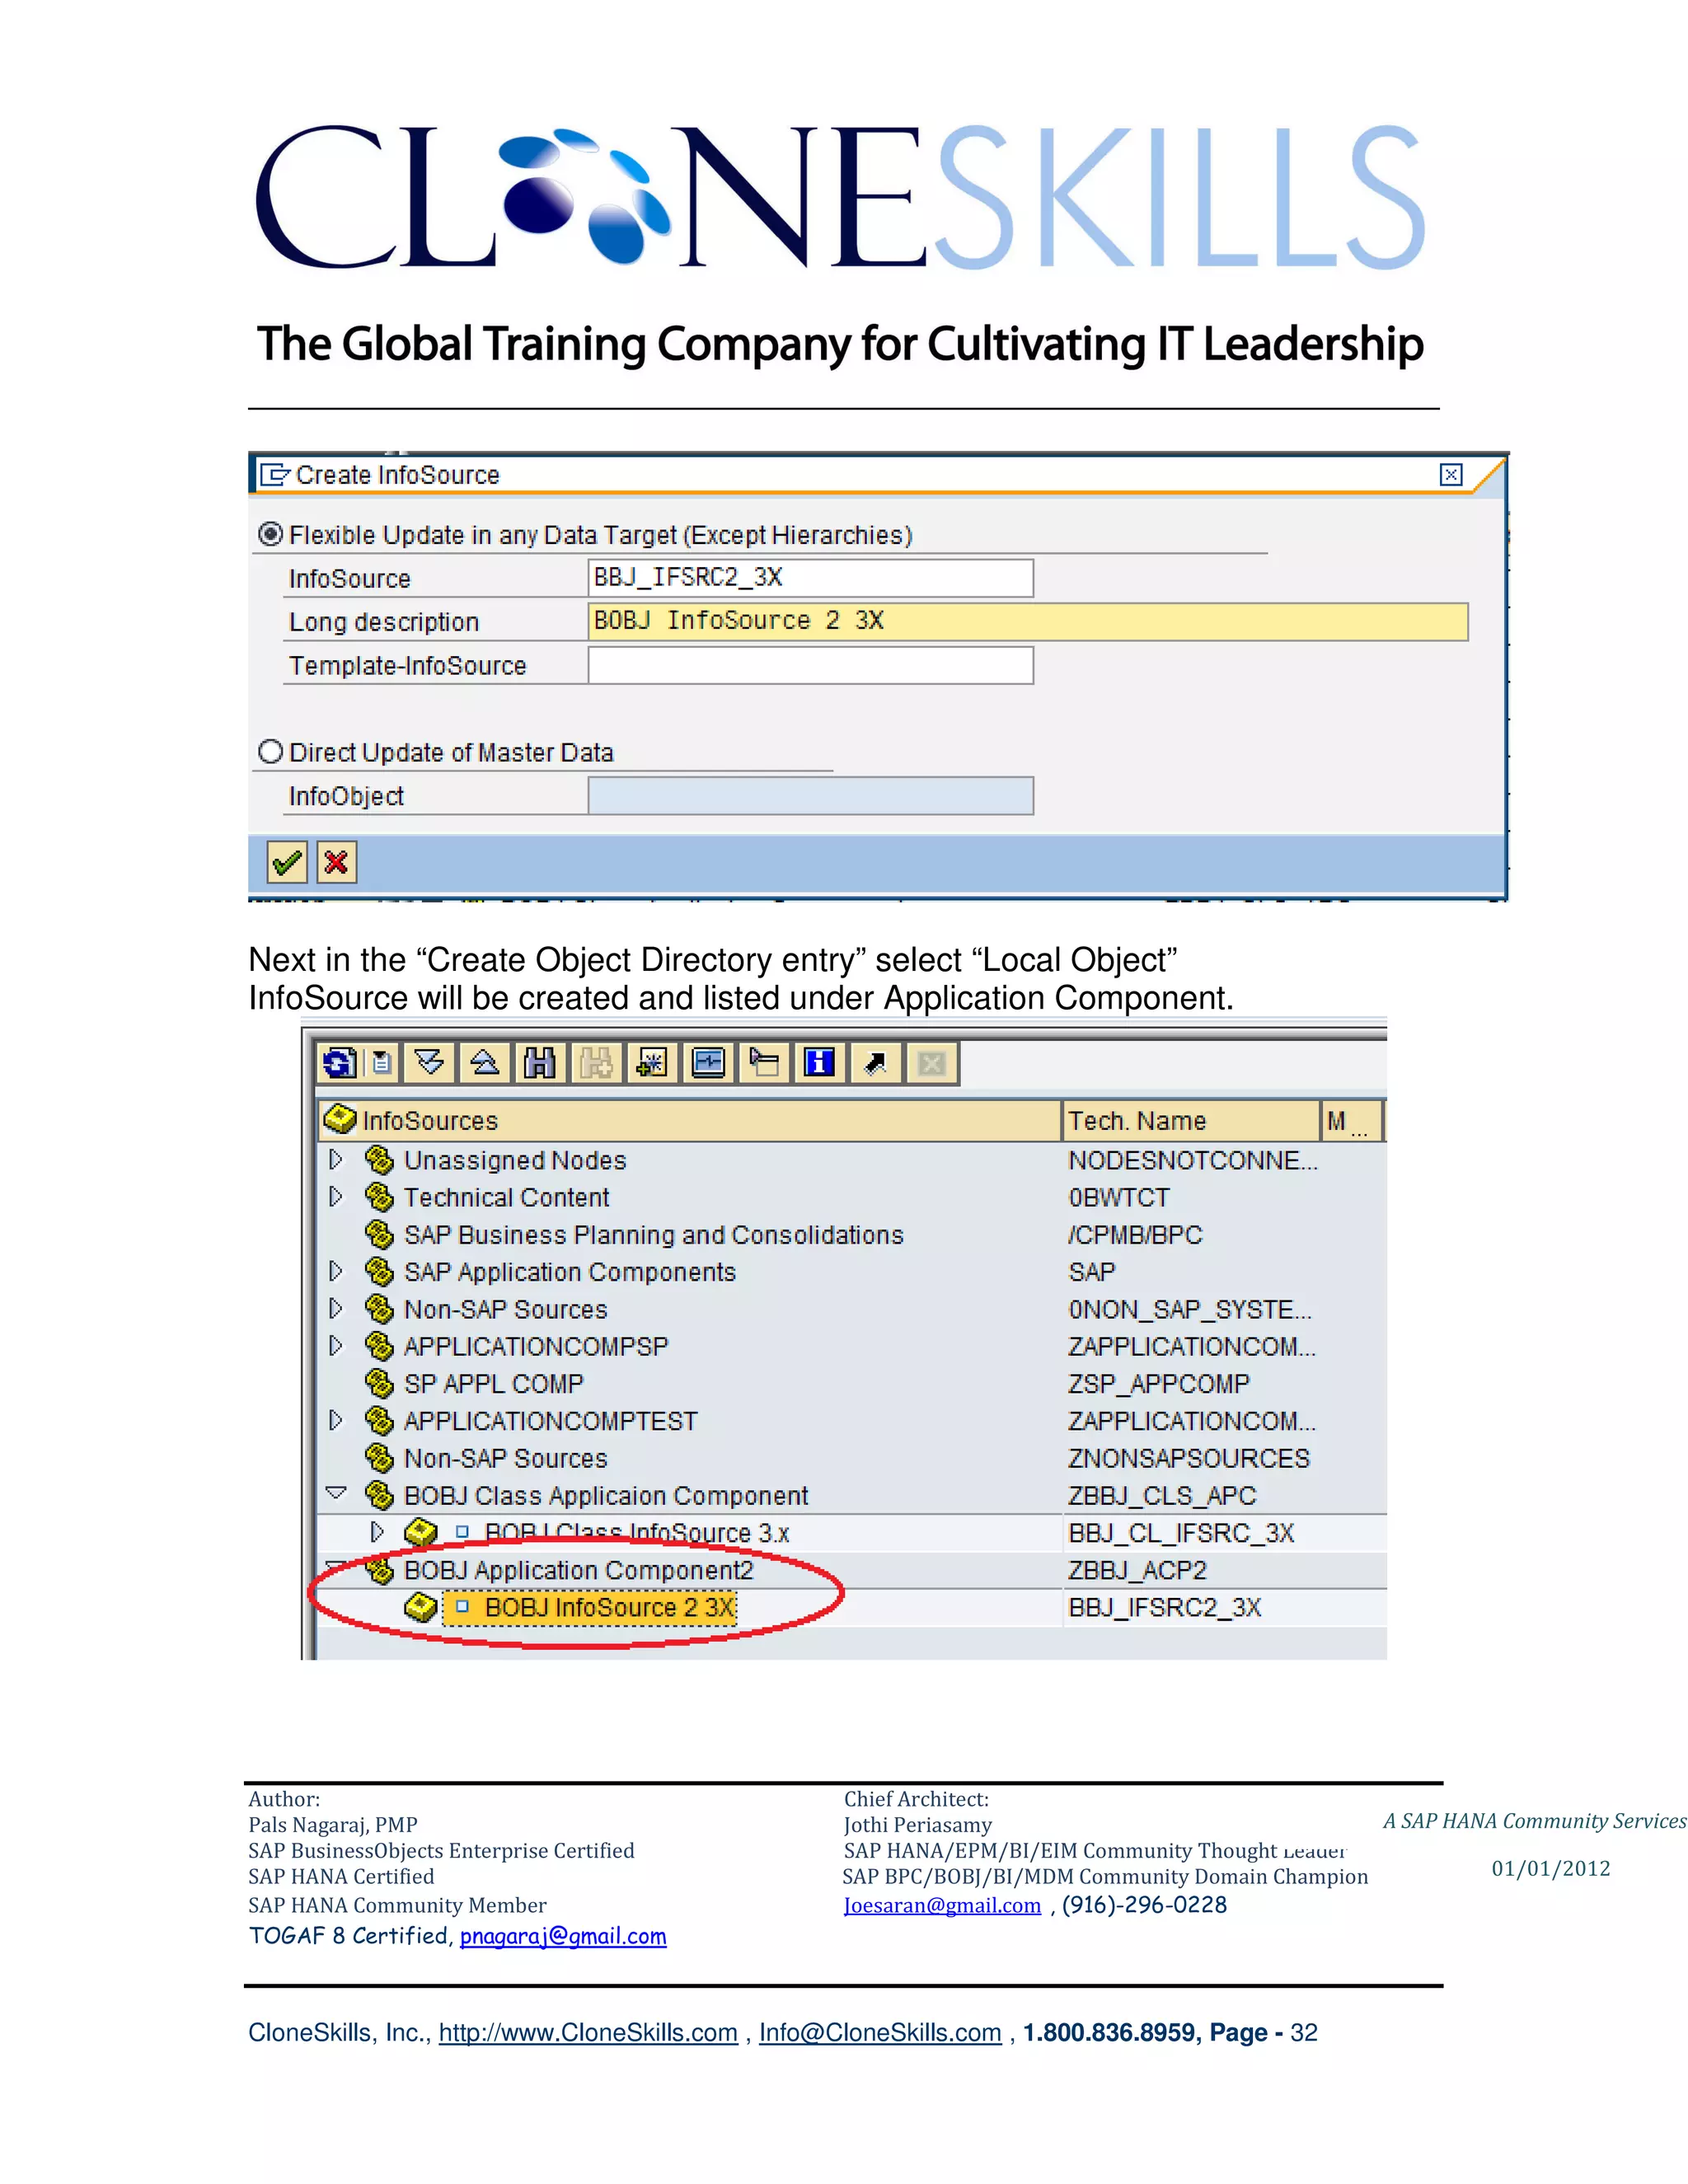This screenshot has width=1688, height=2184.
Task: Click the APPLICATIONCOMPTEST component icon
Action: pos(379,1420)
